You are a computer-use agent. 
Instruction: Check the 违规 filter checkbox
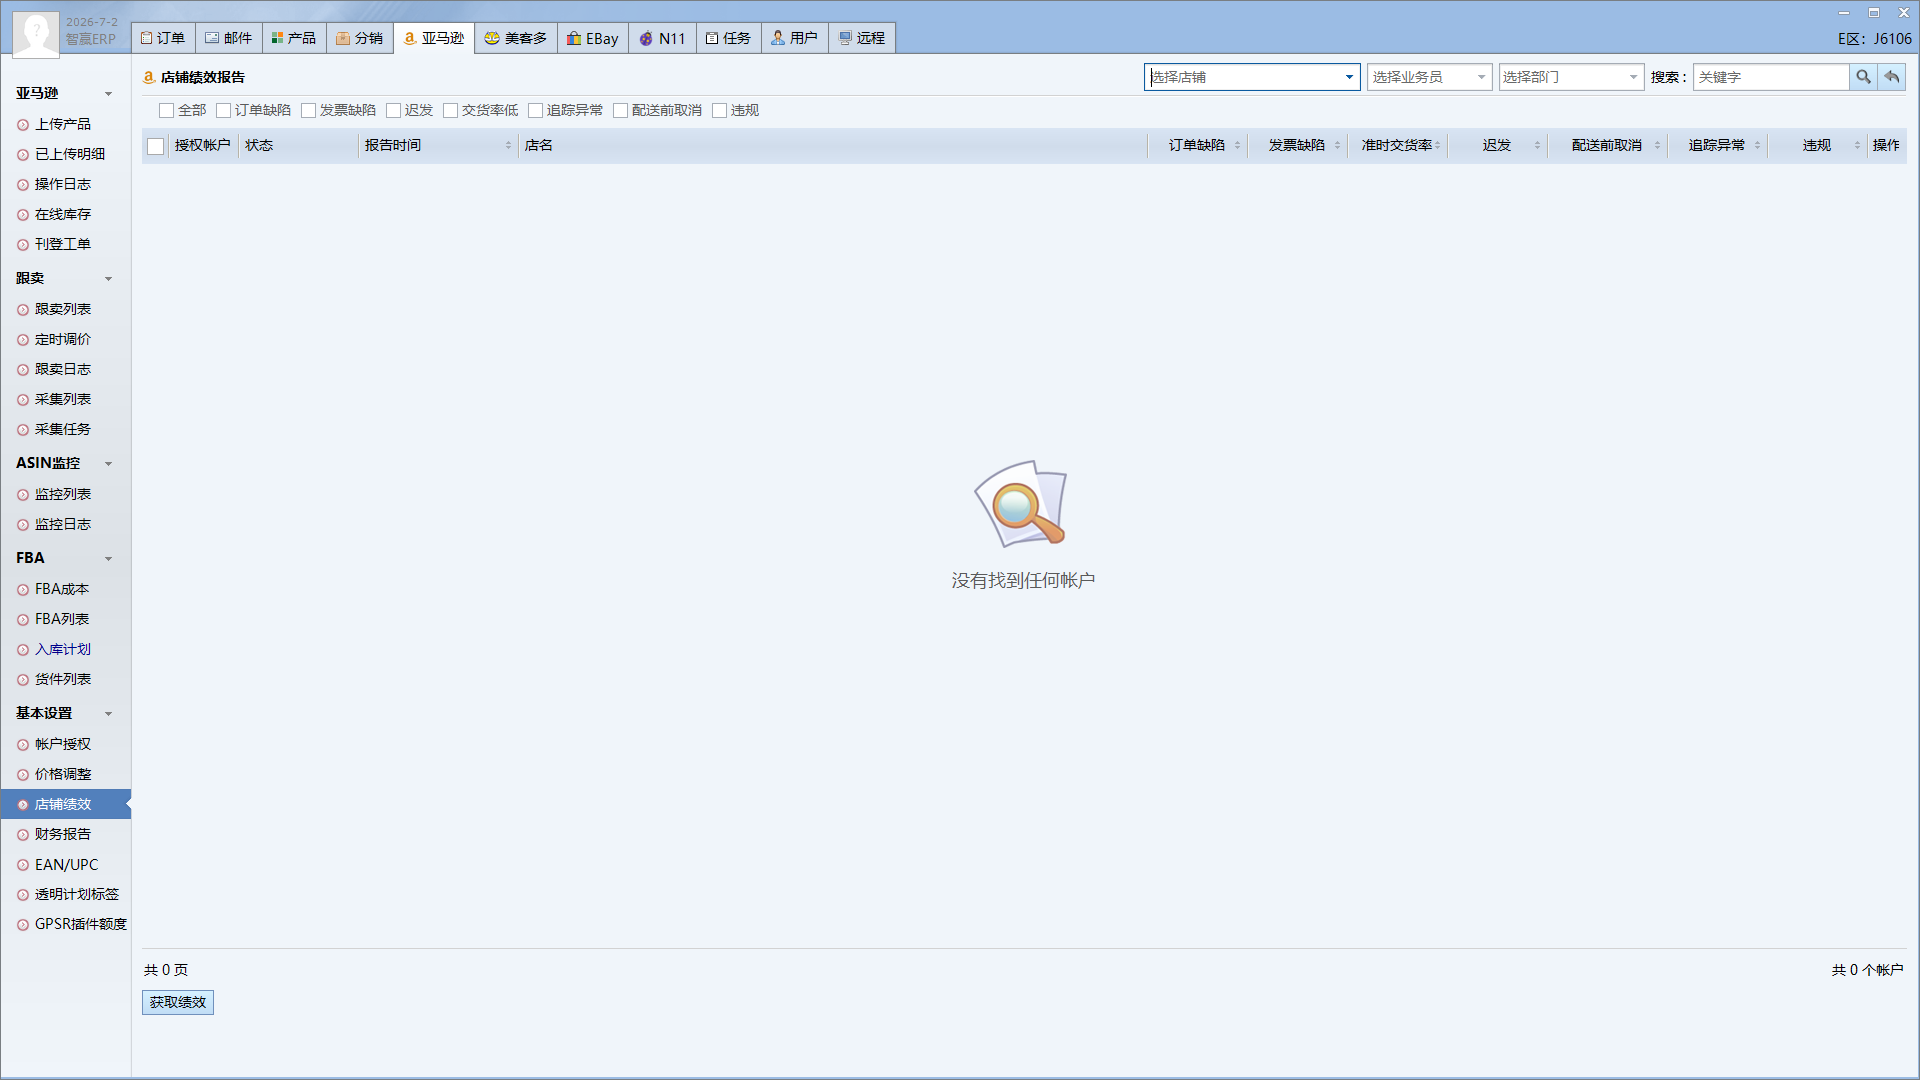(720, 111)
